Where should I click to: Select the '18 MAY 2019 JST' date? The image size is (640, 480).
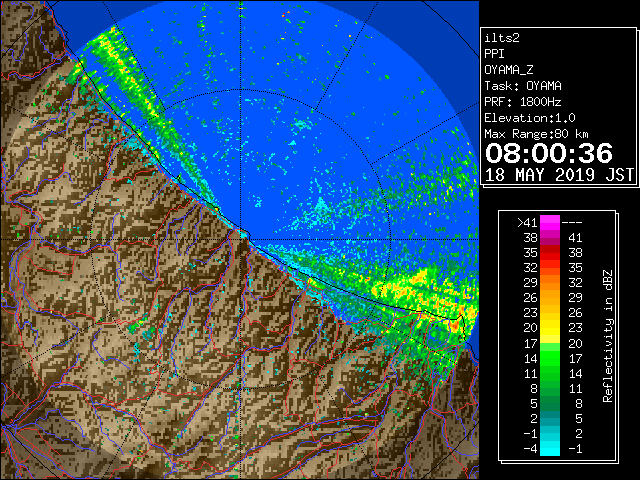coord(559,175)
